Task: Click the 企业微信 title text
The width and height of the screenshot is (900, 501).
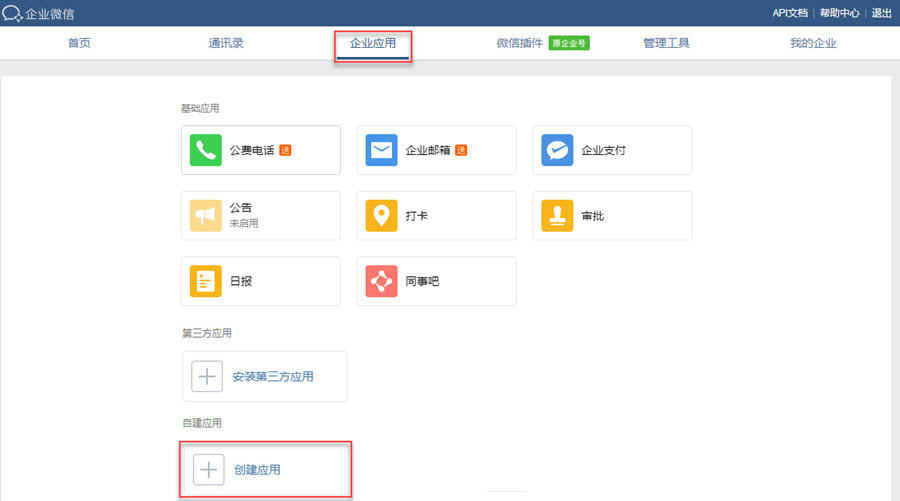Action: [49, 14]
